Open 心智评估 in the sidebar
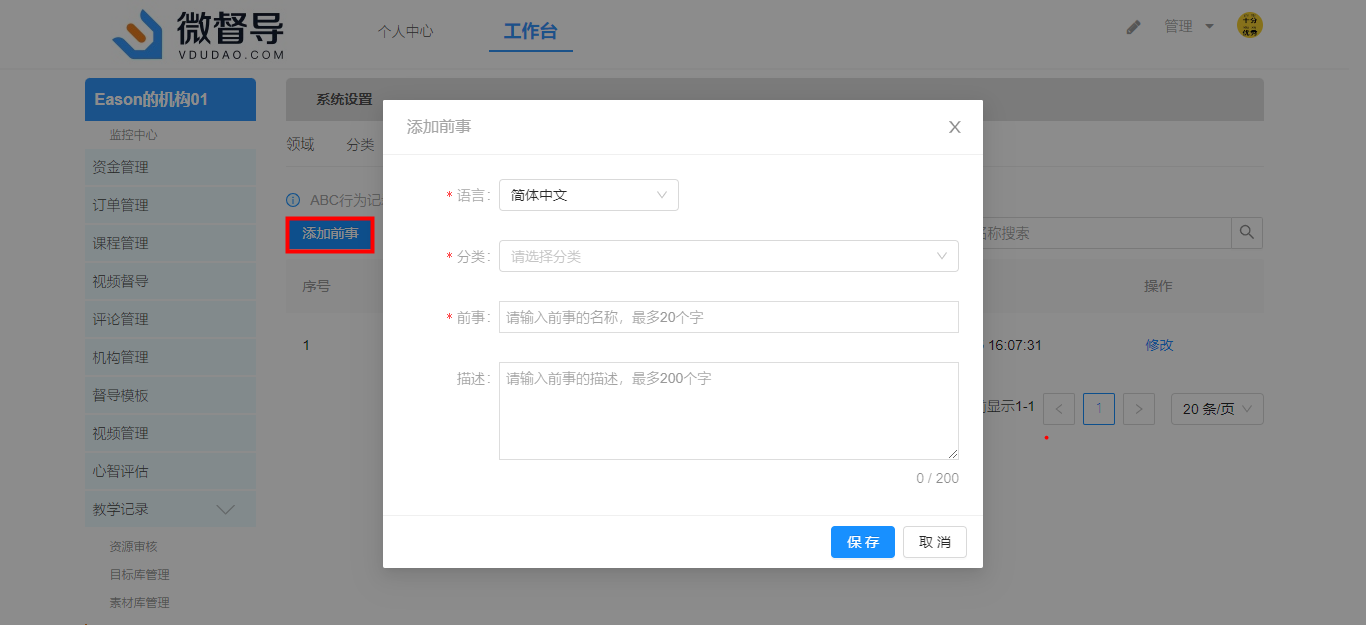This screenshot has width=1366, height=625. tap(170, 471)
